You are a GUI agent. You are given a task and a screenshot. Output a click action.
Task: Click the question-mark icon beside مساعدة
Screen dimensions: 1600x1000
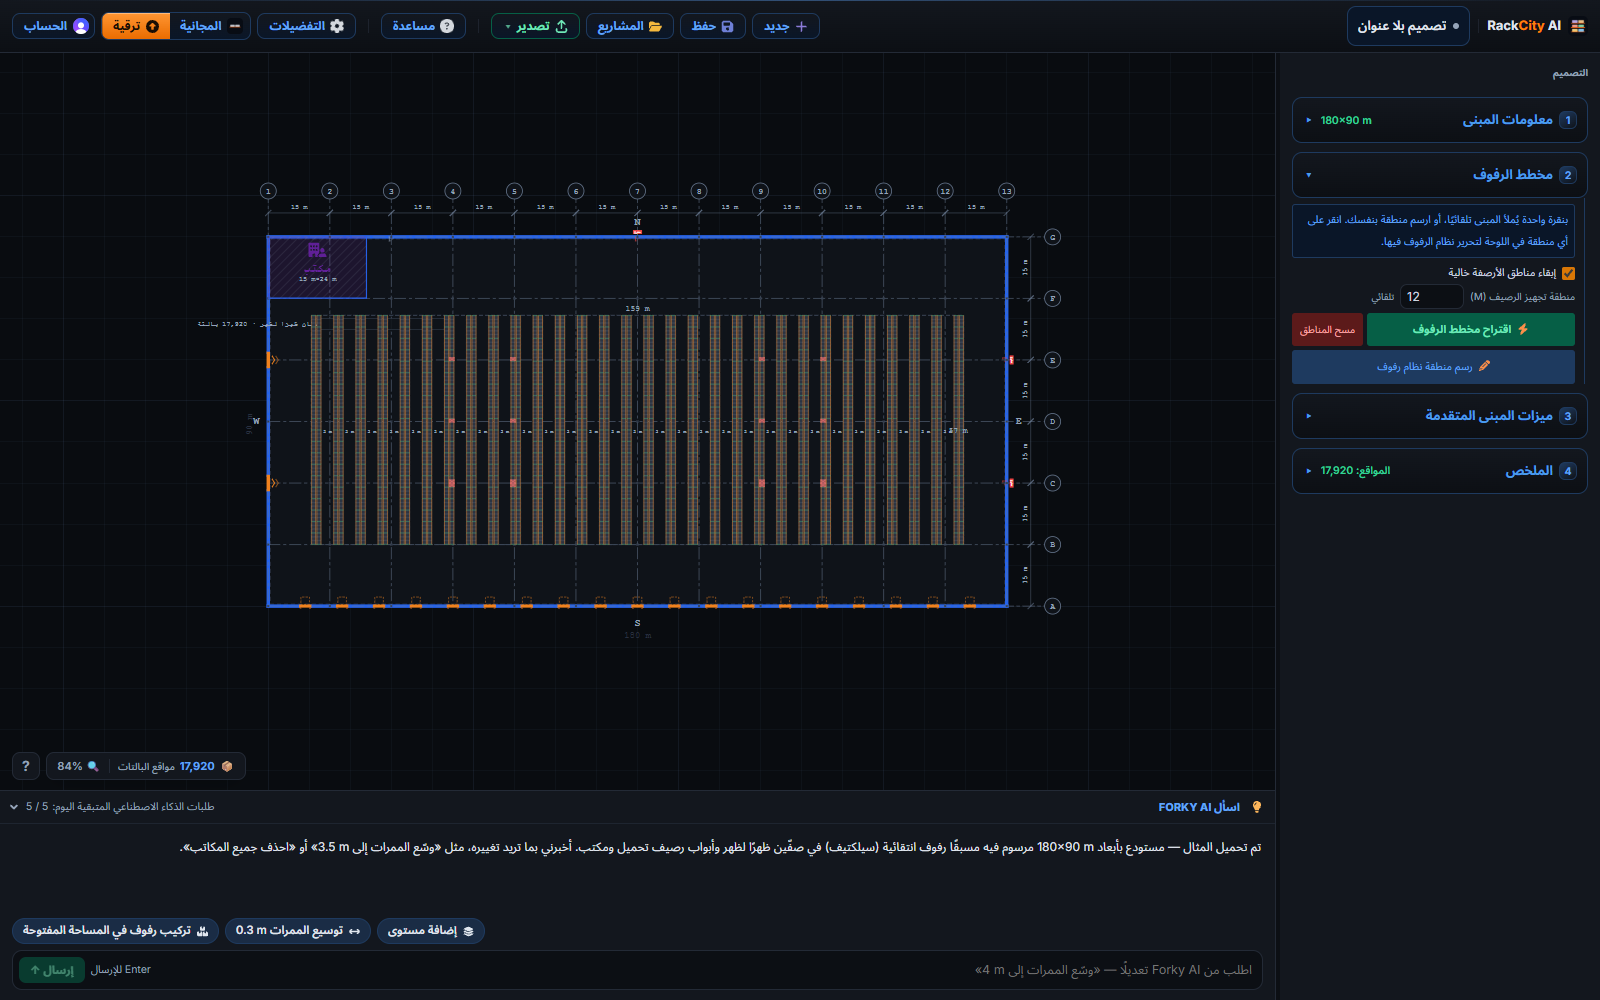[x=447, y=26]
